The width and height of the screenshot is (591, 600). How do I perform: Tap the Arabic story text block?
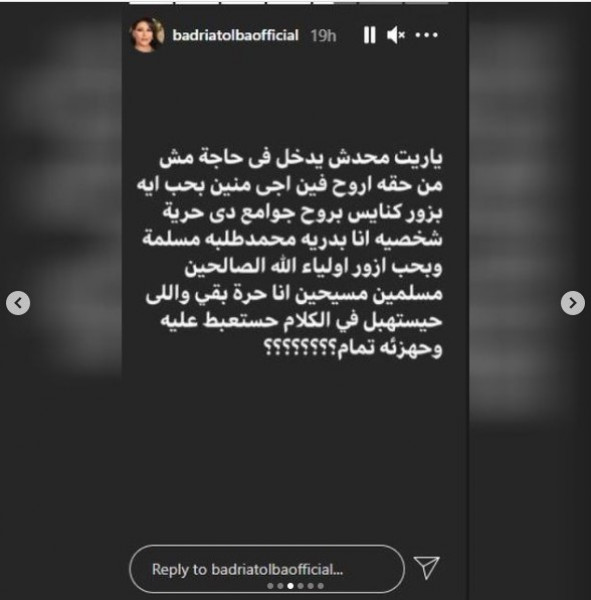290,253
